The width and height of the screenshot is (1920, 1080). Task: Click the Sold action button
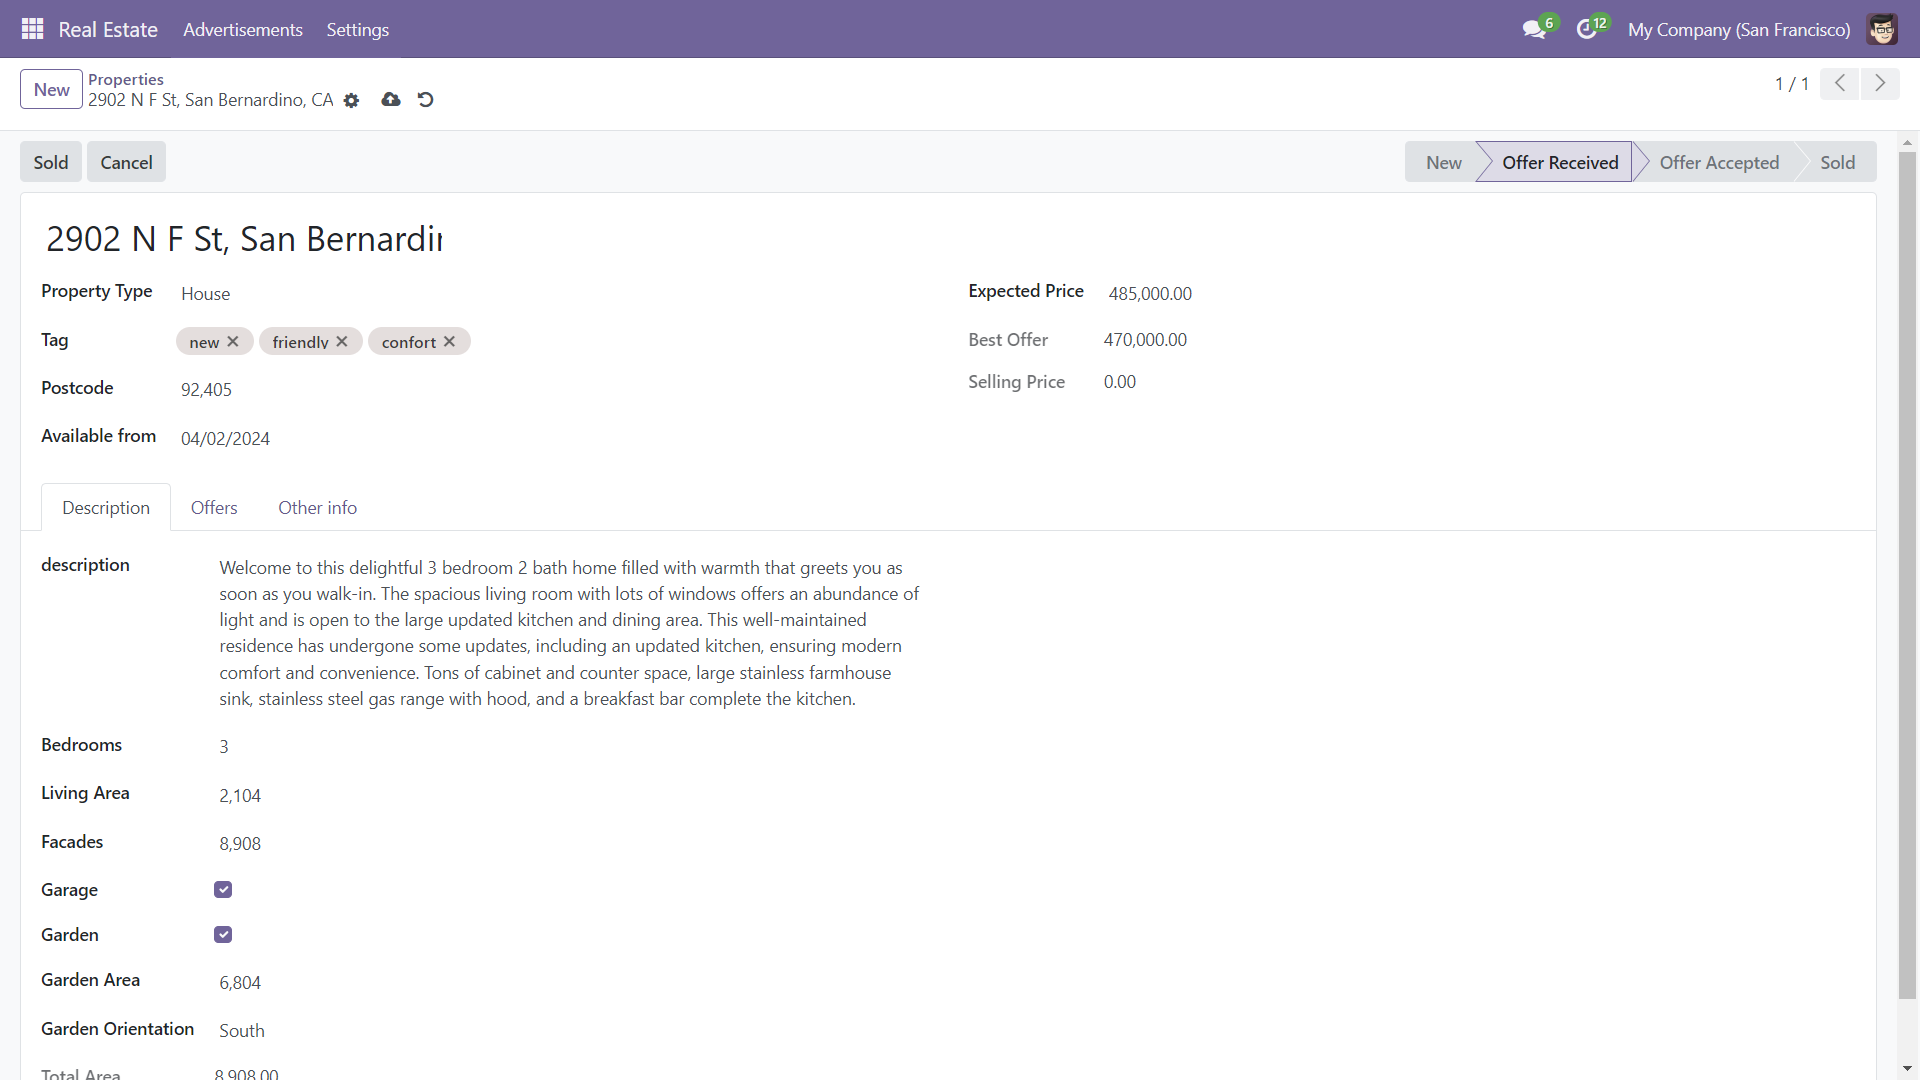click(x=51, y=163)
